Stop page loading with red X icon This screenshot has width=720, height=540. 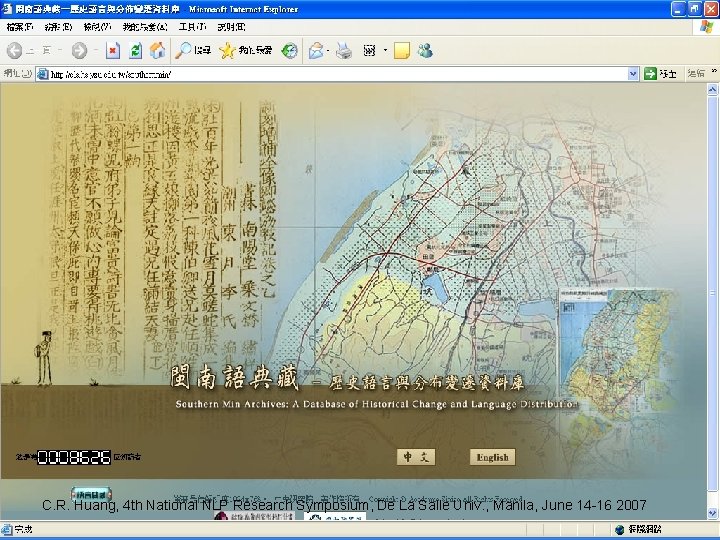pos(112,51)
